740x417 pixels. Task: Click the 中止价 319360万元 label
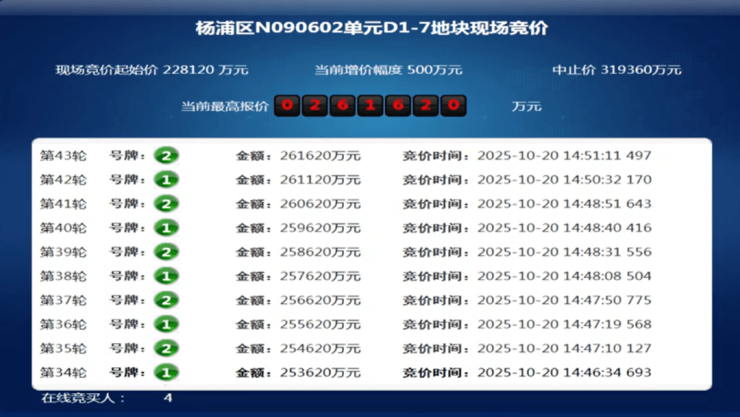click(617, 70)
